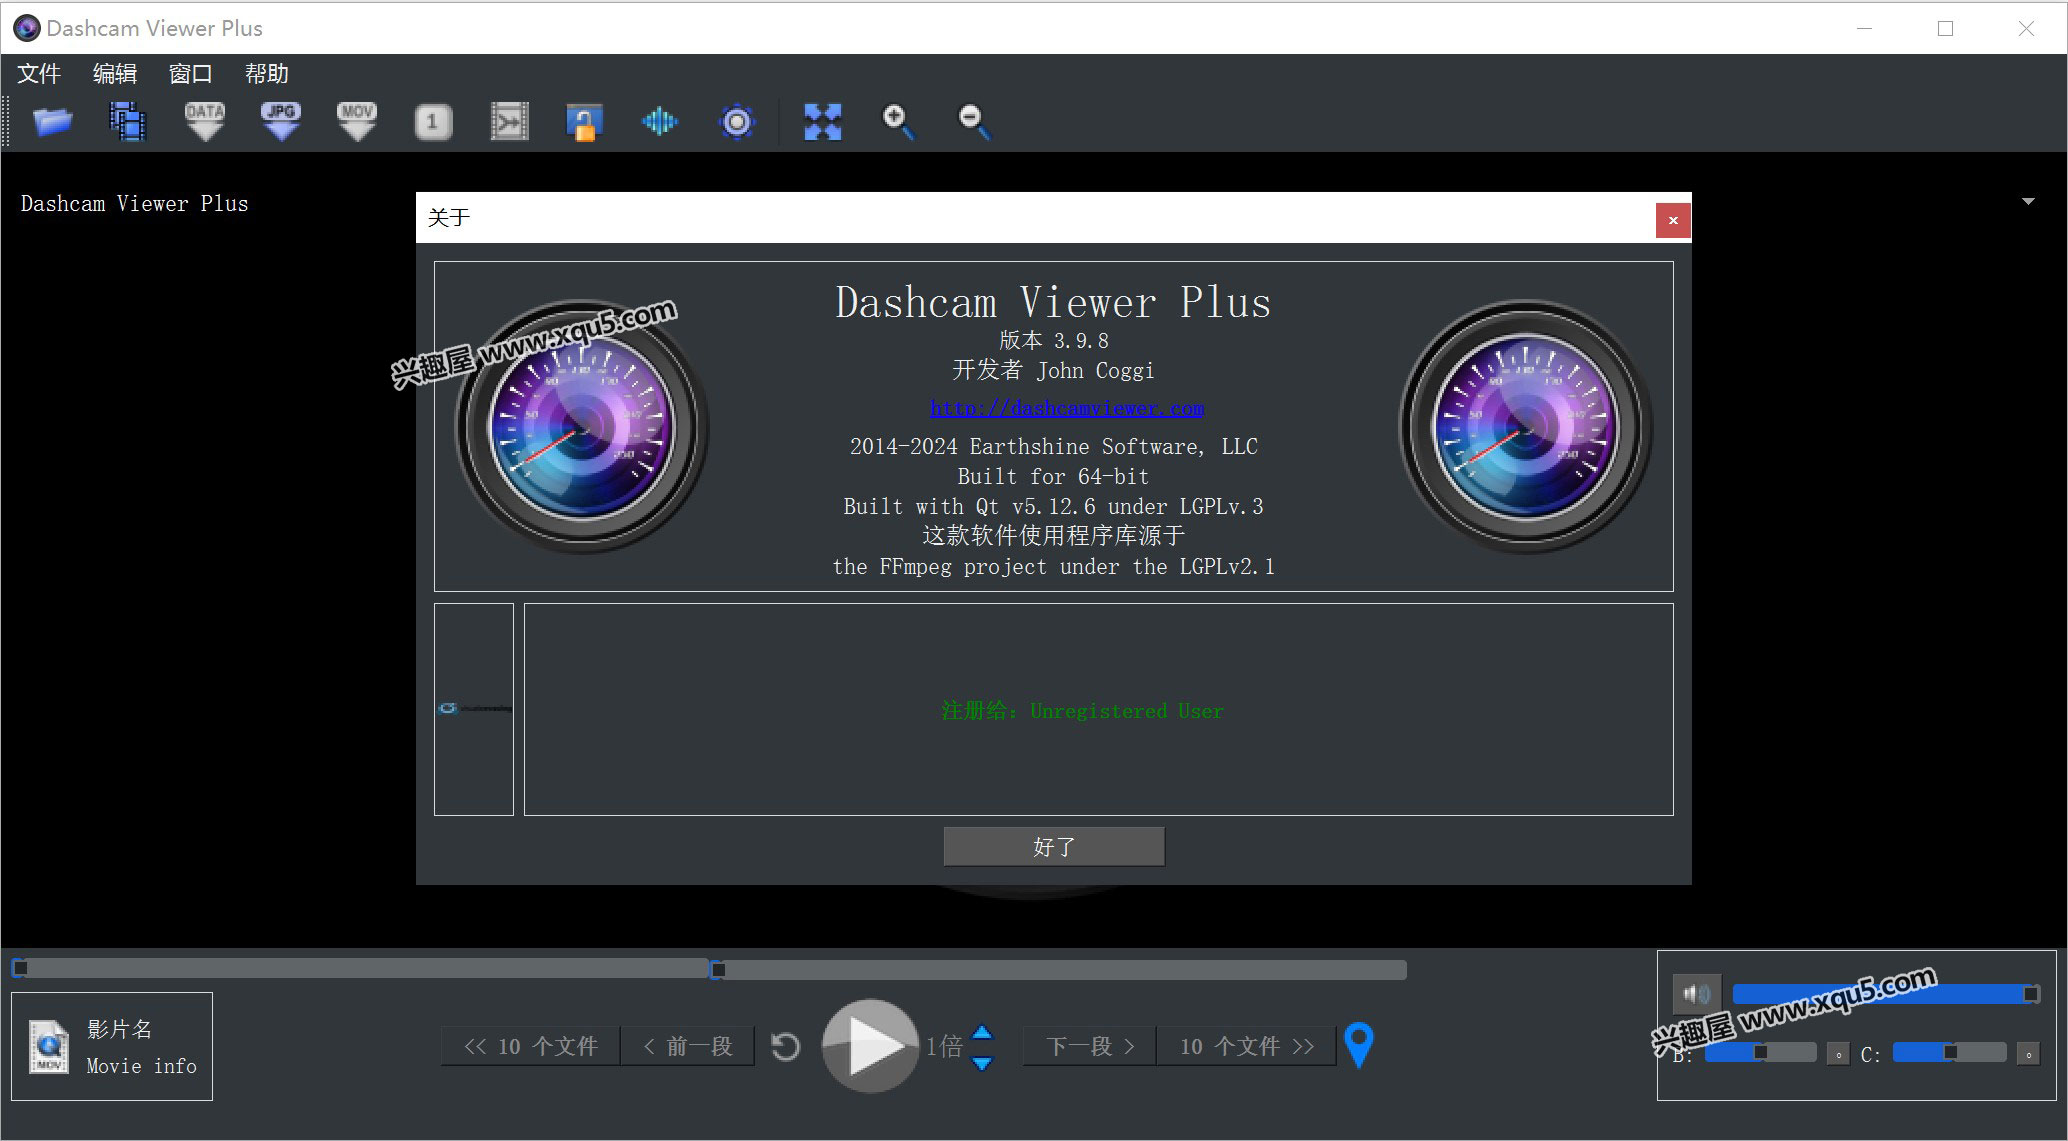Screen dimensions: 2068x1141
Task: Open the audio waveform toolbar icon
Action: [x=660, y=122]
